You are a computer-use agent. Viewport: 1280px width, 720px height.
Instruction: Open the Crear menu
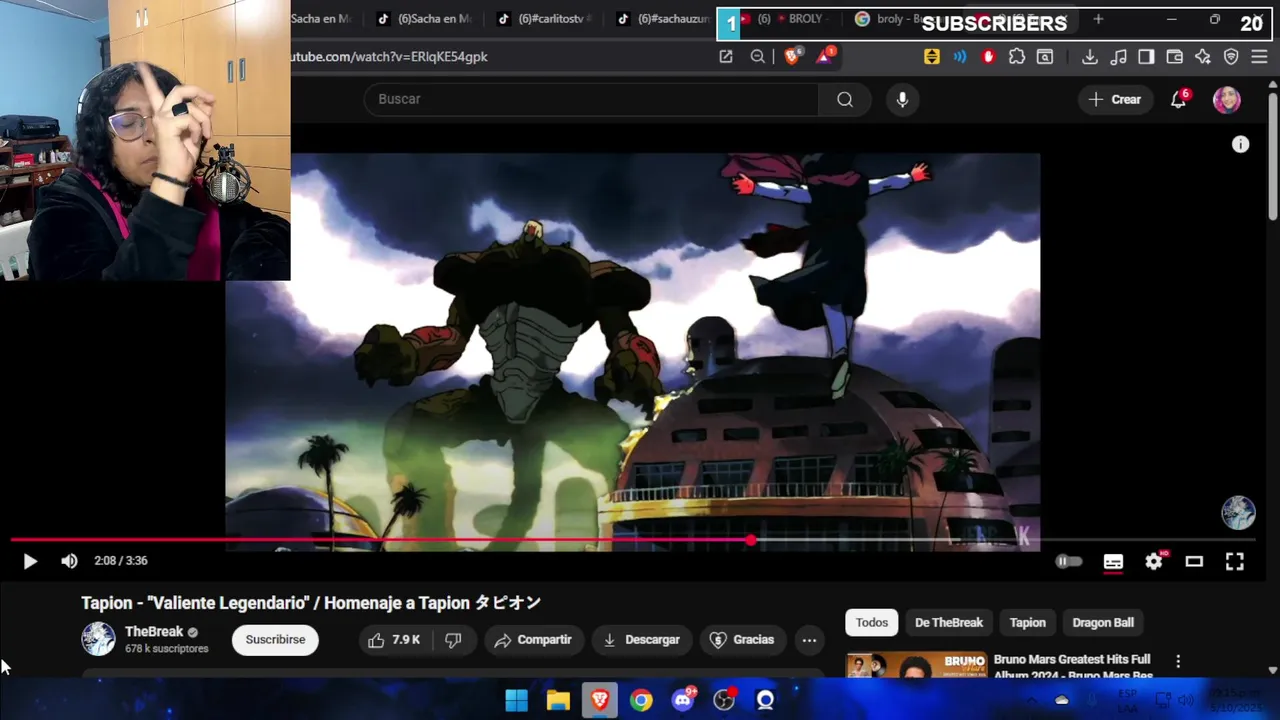tap(1115, 99)
